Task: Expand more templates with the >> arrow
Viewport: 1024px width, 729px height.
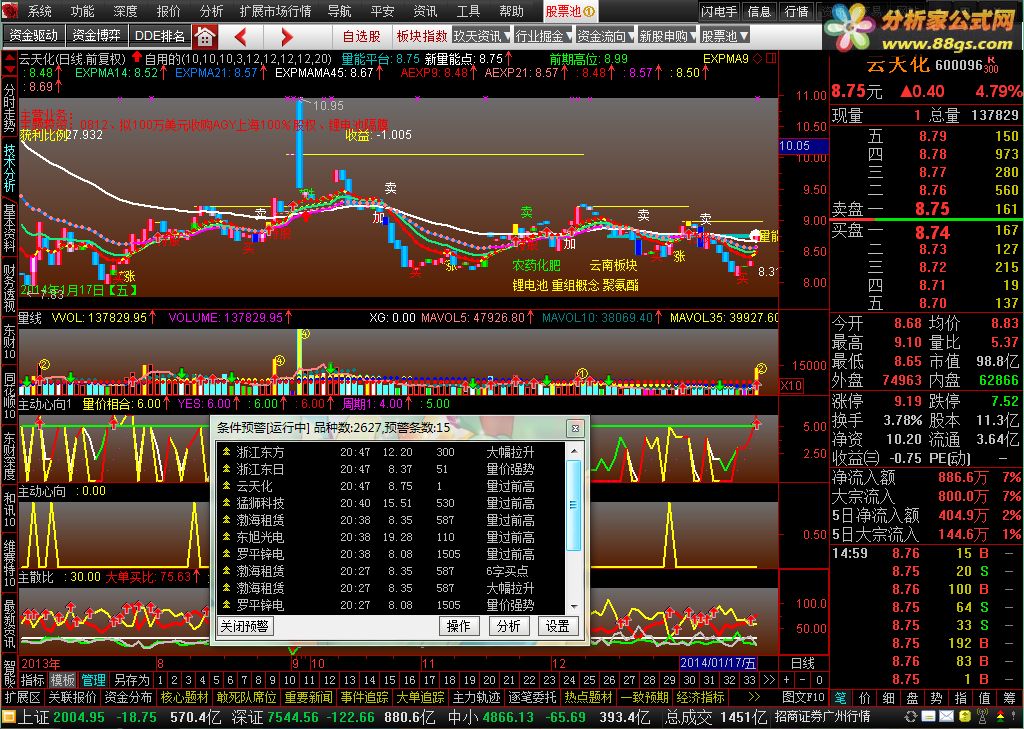Action: [769, 679]
